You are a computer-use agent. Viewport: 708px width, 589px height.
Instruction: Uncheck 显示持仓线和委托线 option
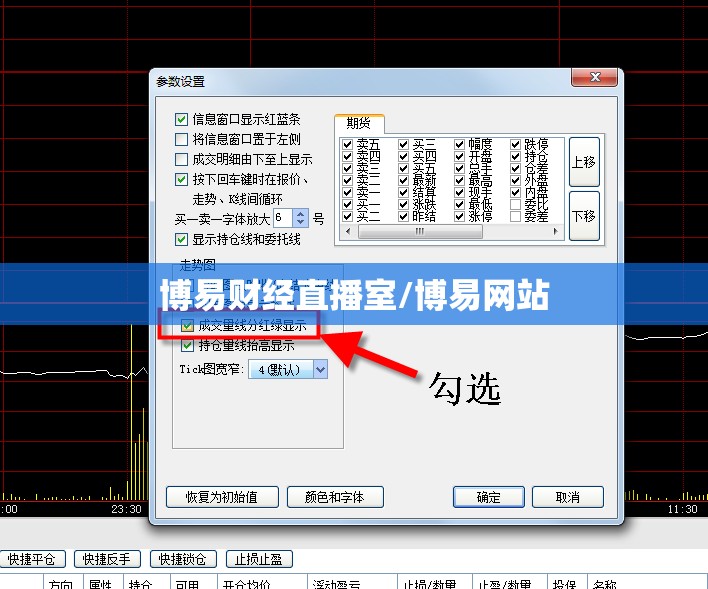click(181, 239)
